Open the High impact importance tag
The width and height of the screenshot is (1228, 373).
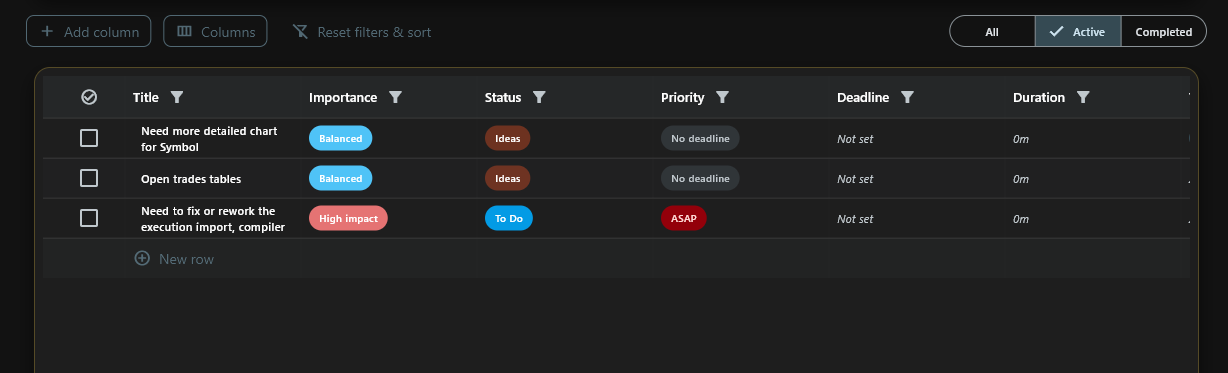(348, 218)
